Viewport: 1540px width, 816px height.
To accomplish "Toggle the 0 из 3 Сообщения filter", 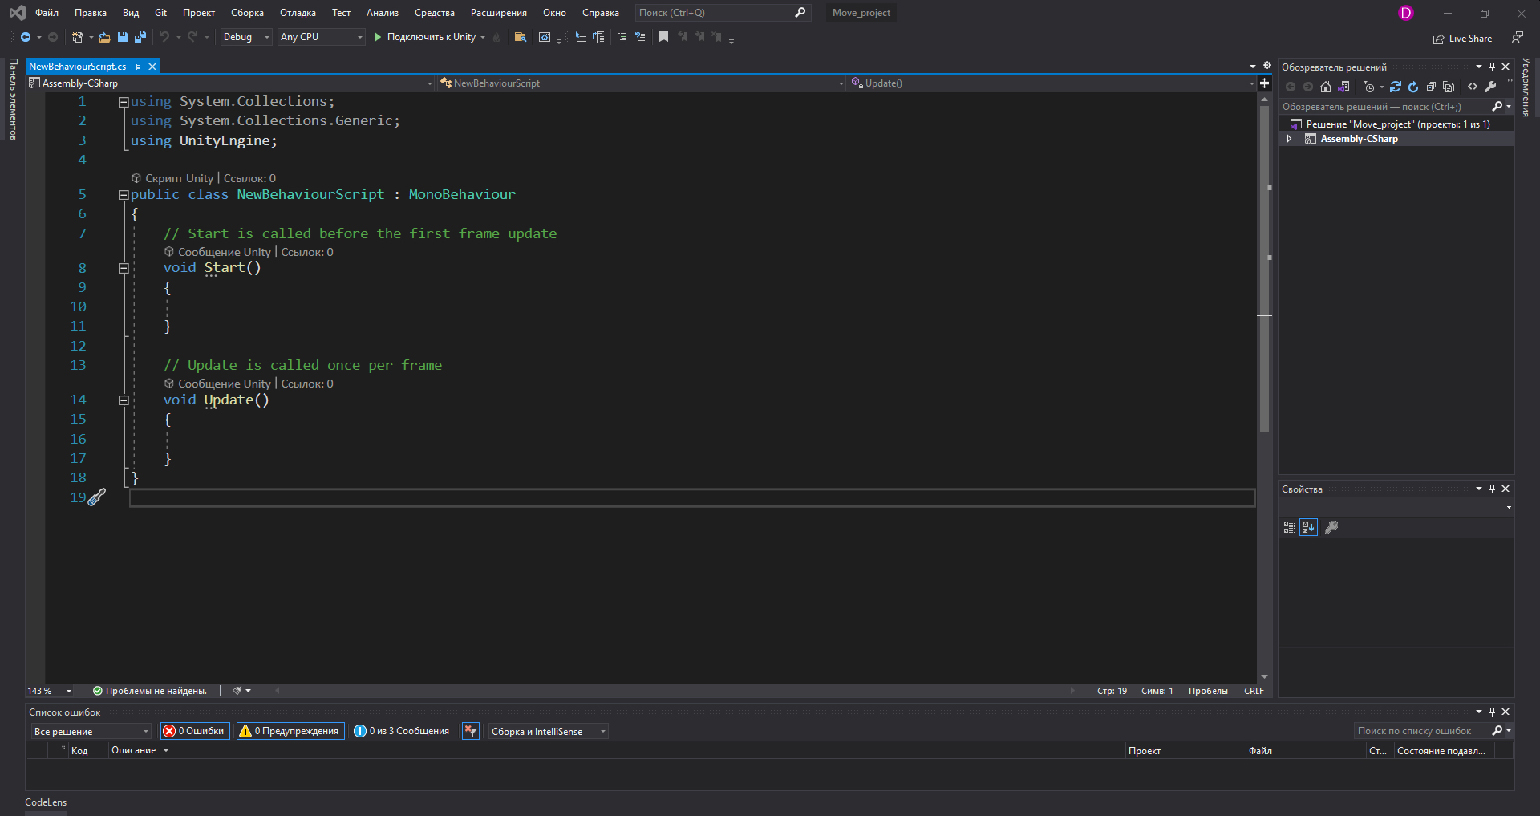I will 402,731.
